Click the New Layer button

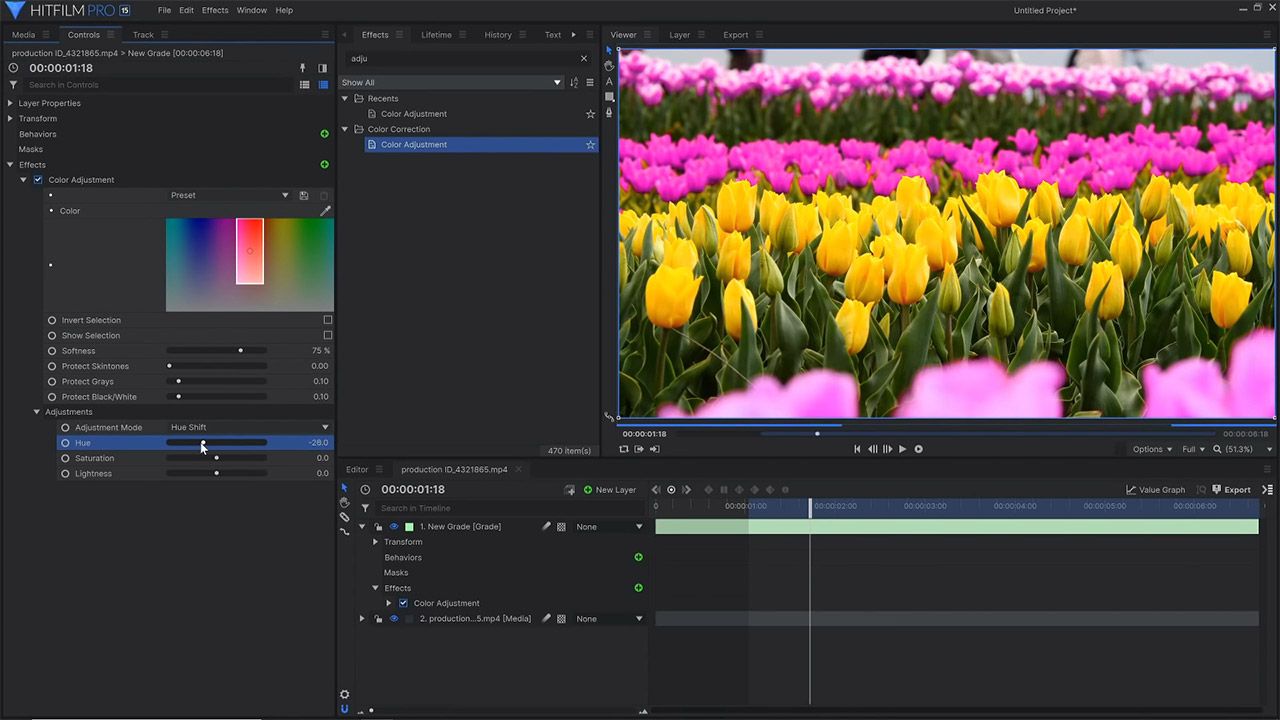click(610, 490)
